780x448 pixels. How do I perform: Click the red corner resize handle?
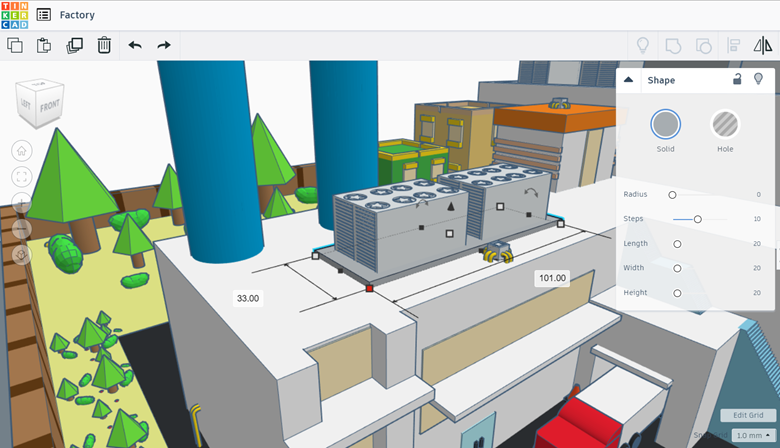coord(369,288)
